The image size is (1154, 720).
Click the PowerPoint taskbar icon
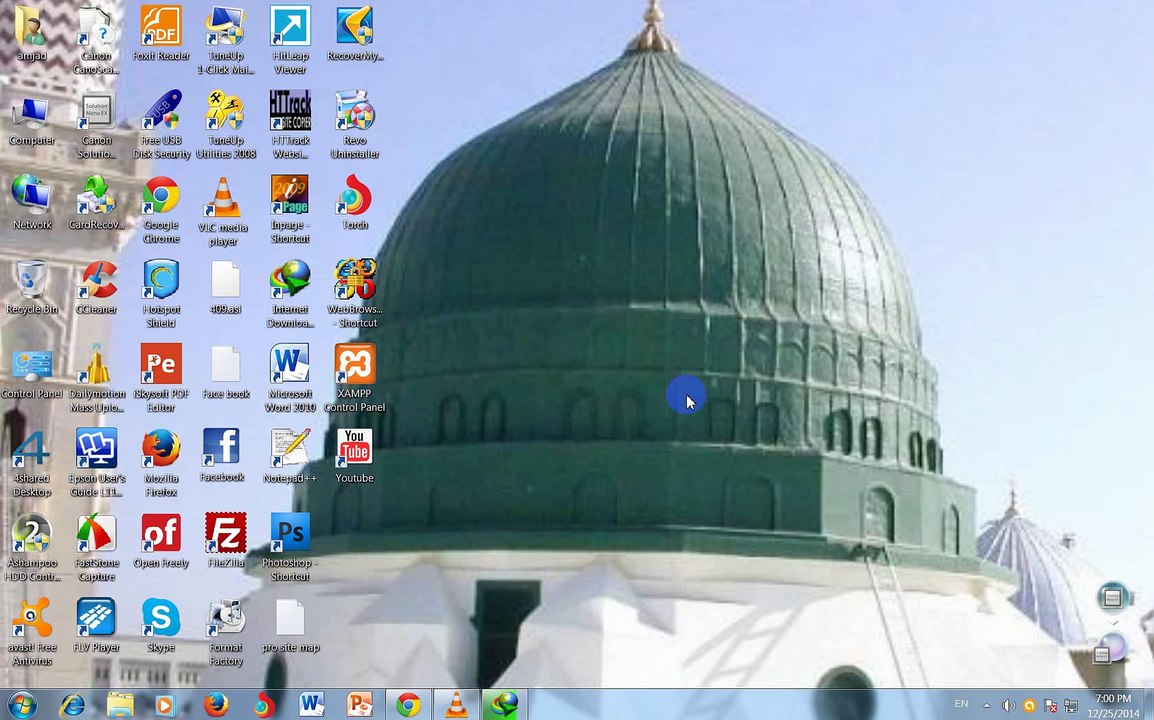point(359,705)
